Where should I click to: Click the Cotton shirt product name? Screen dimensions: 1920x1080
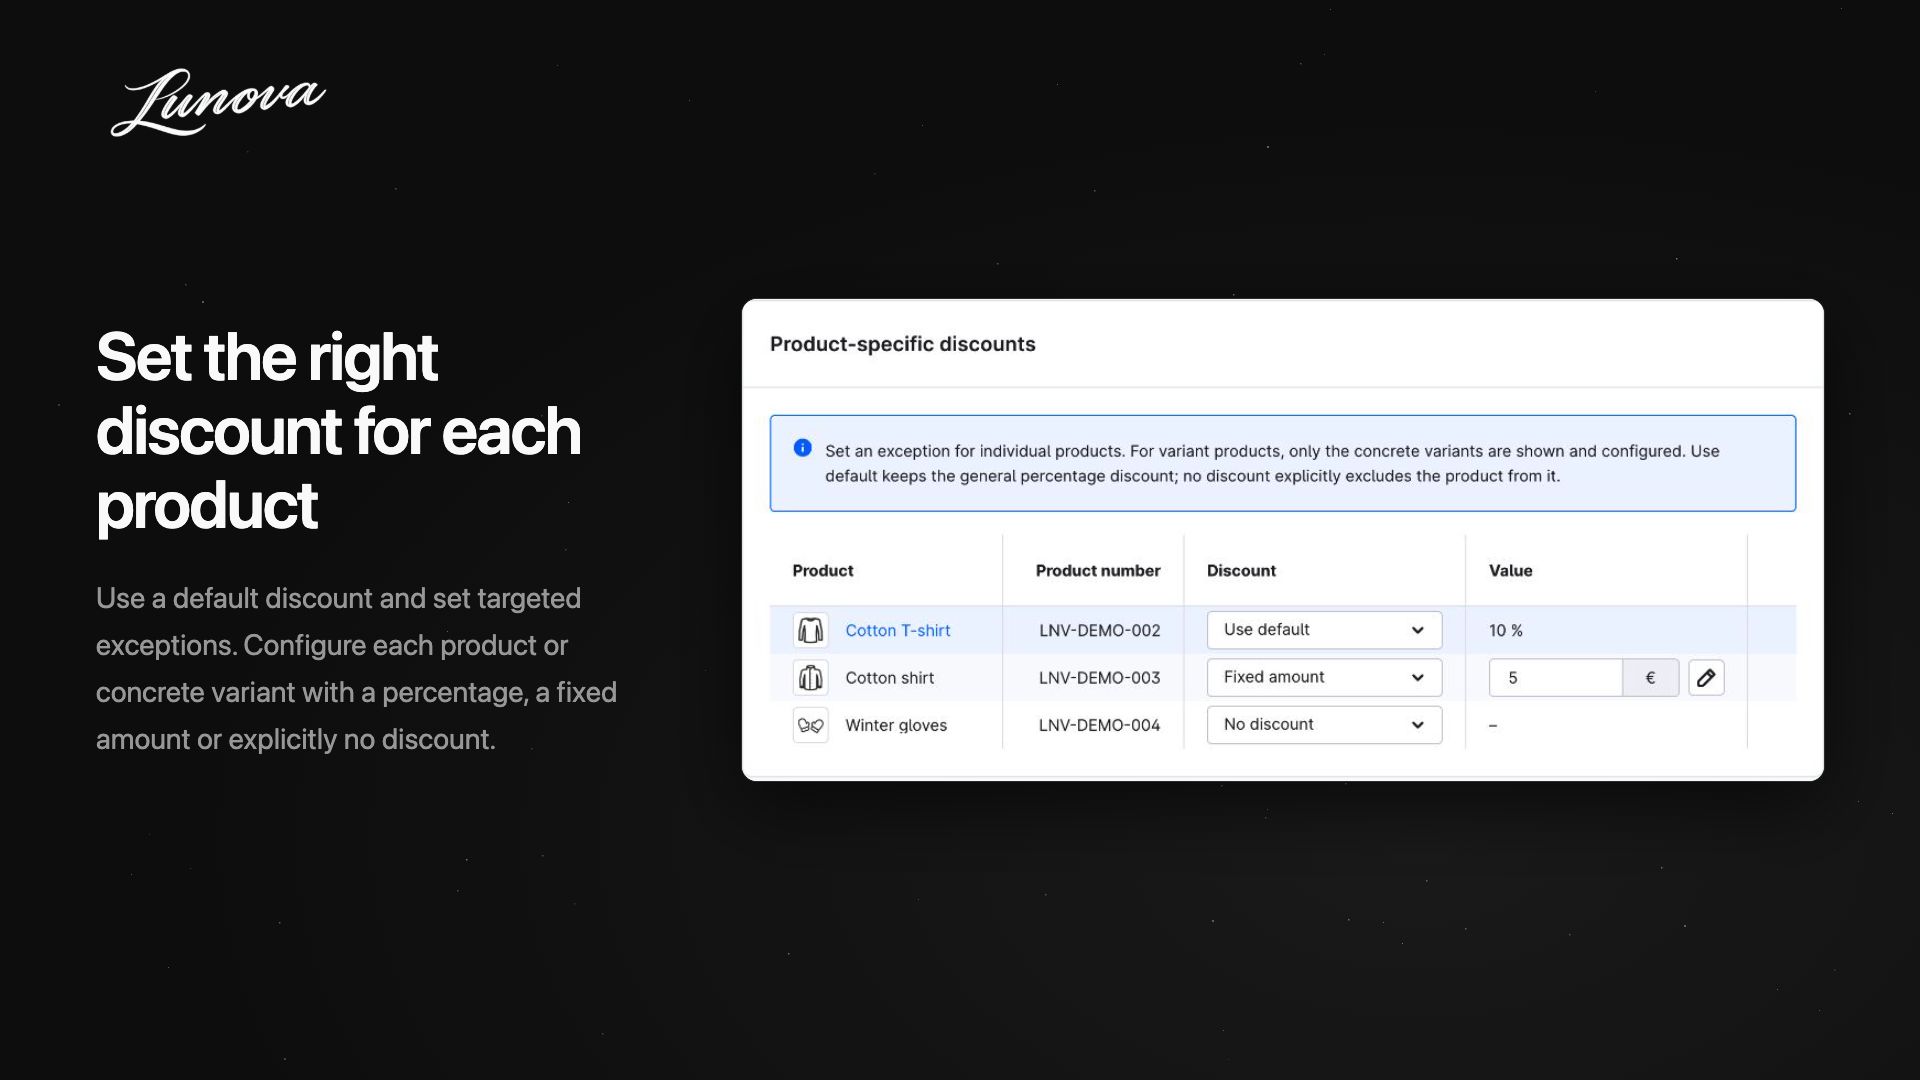[x=889, y=677]
